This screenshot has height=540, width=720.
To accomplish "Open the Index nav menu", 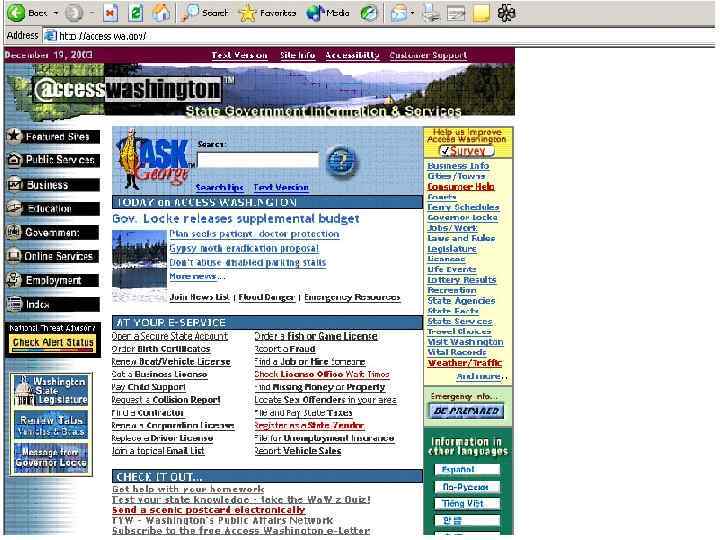I will [x=53, y=304].
